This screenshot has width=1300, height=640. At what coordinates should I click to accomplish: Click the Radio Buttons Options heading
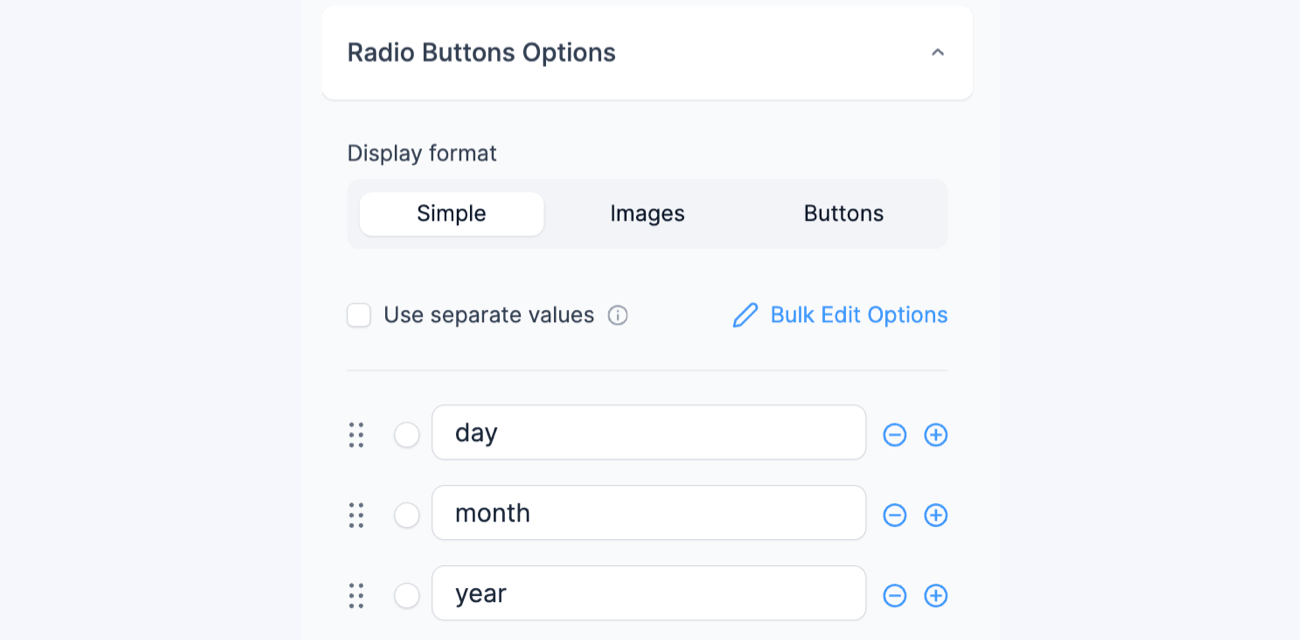[x=481, y=52]
